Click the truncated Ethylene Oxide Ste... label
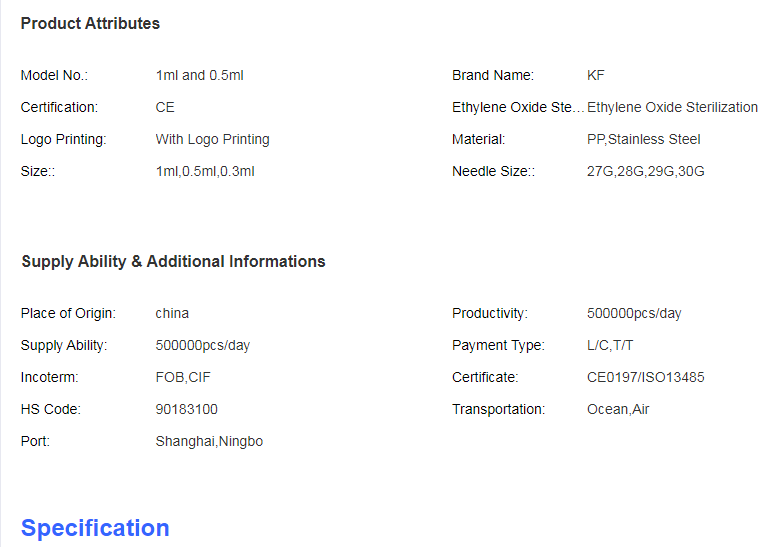The width and height of the screenshot is (768, 547). tap(518, 107)
